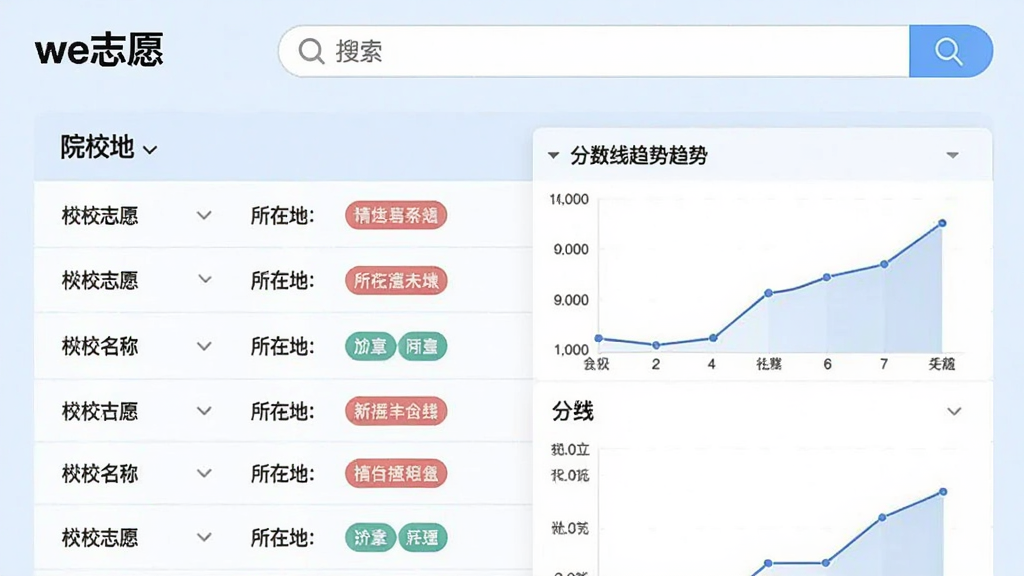Click right green tag in green-tagged 校校名称 row
The width and height of the screenshot is (1024, 576).
(x=423, y=346)
